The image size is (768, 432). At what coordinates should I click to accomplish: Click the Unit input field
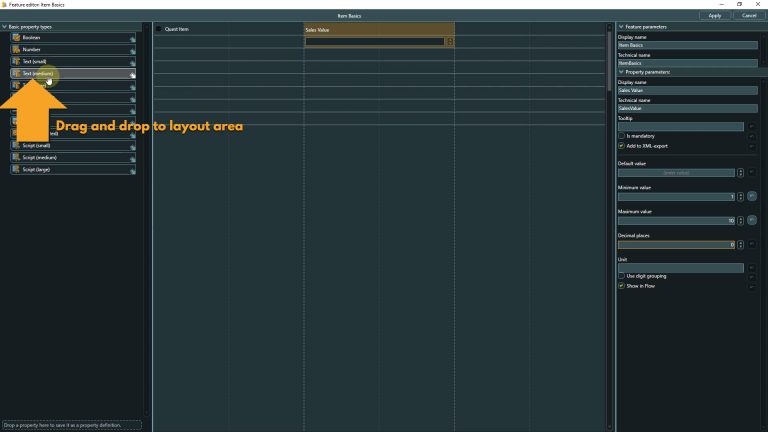(x=680, y=268)
